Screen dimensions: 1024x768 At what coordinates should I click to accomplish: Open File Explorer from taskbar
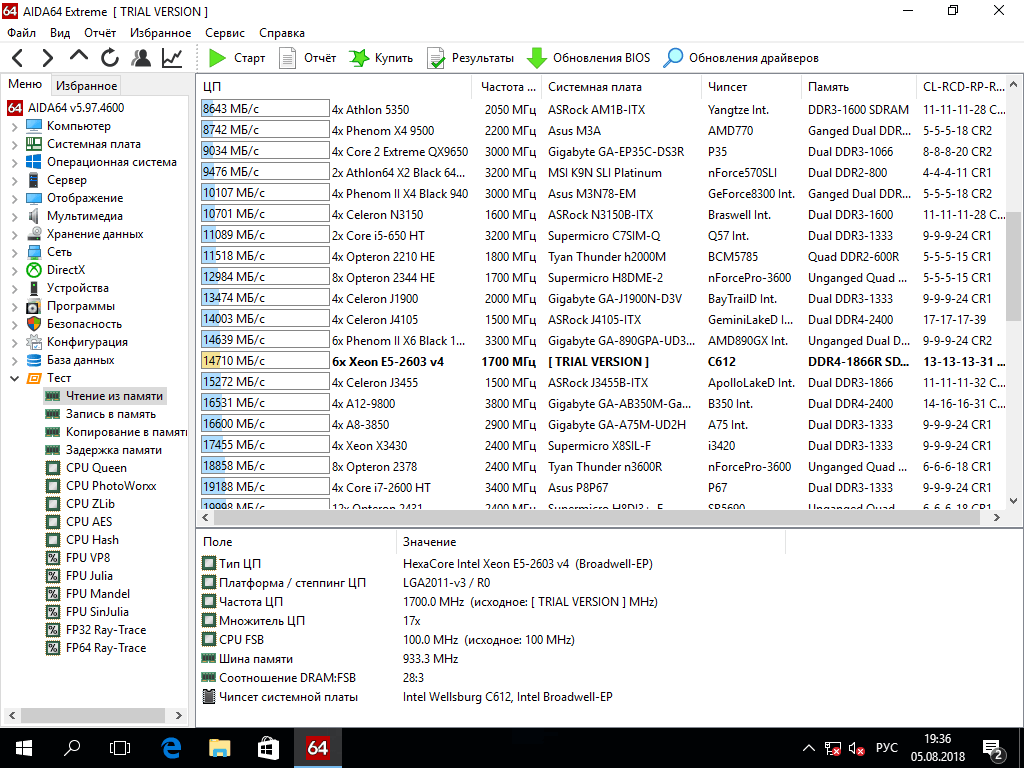click(x=219, y=748)
